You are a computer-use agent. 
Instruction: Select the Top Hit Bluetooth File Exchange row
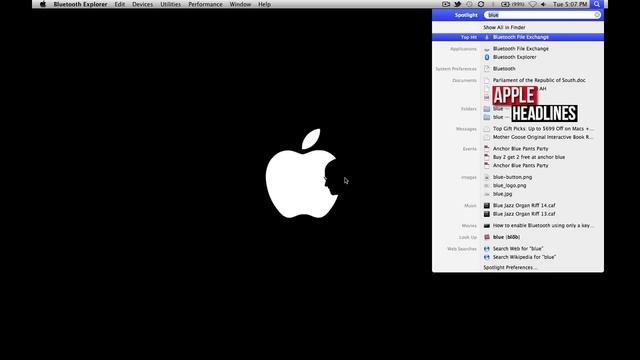[518, 37]
